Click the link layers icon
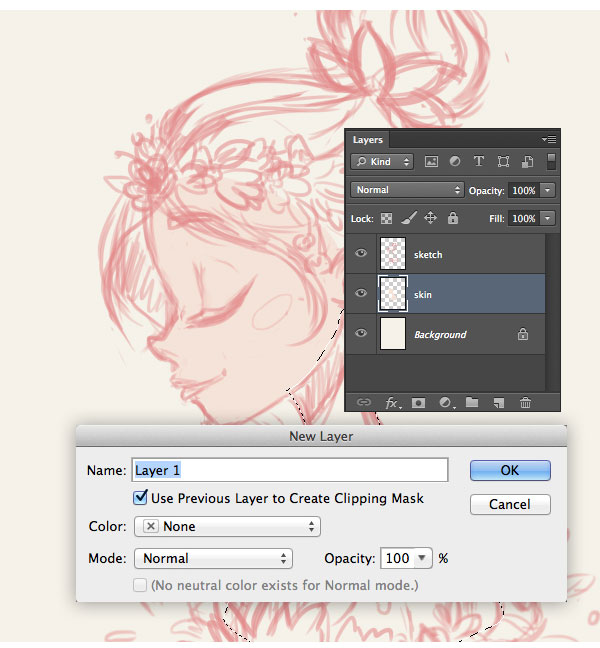This screenshot has height=648, width=600. coord(364,402)
